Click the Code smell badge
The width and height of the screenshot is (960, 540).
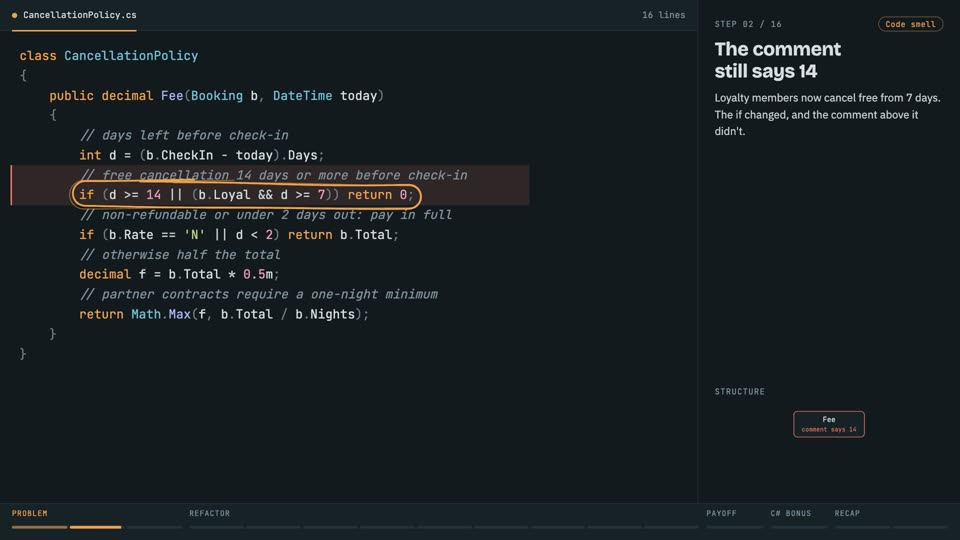point(910,24)
